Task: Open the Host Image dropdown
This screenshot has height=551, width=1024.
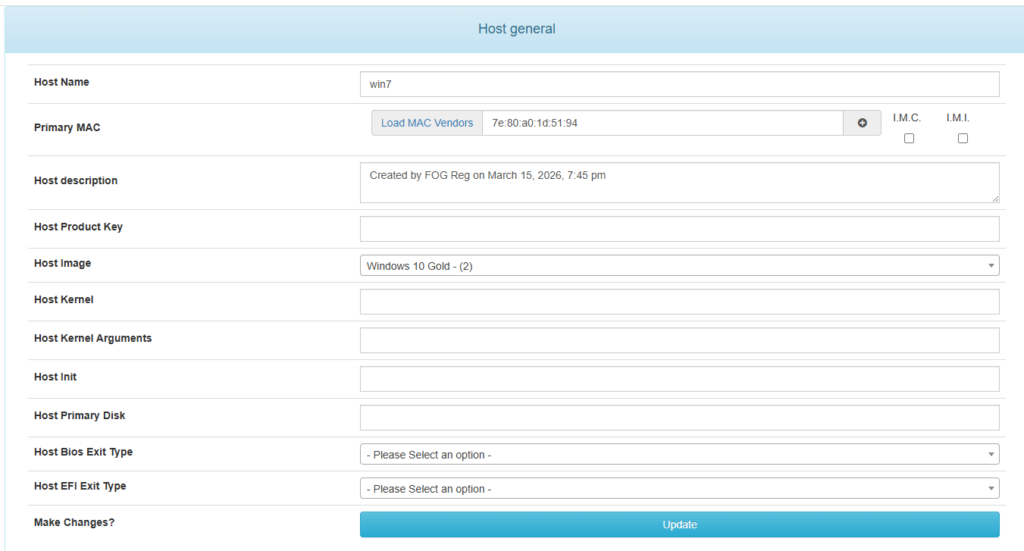Action: click(679, 266)
